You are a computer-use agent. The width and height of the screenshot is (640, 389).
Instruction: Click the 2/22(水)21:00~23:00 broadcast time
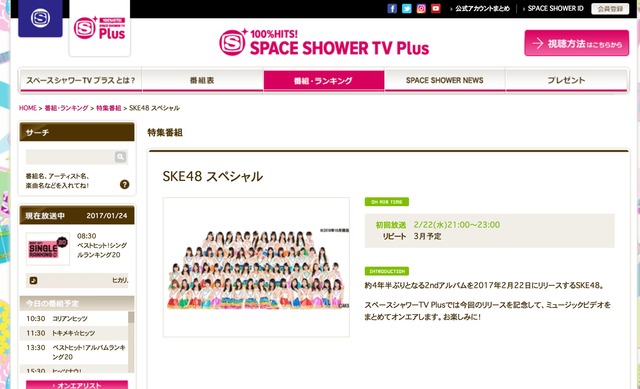click(x=456, y=225)
